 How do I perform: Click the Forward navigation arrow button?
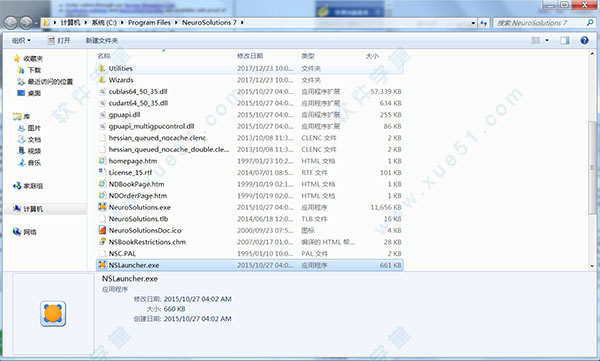pos(26,23)
